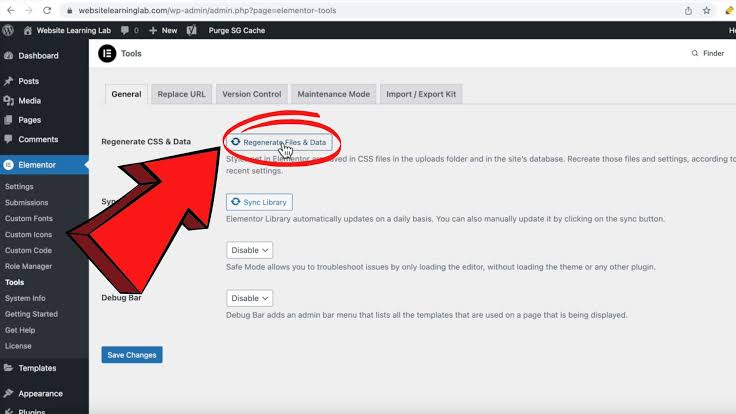This screenshot has height=414, width=736.
Task: Open System Info submenu item
Action: (25, 298)
